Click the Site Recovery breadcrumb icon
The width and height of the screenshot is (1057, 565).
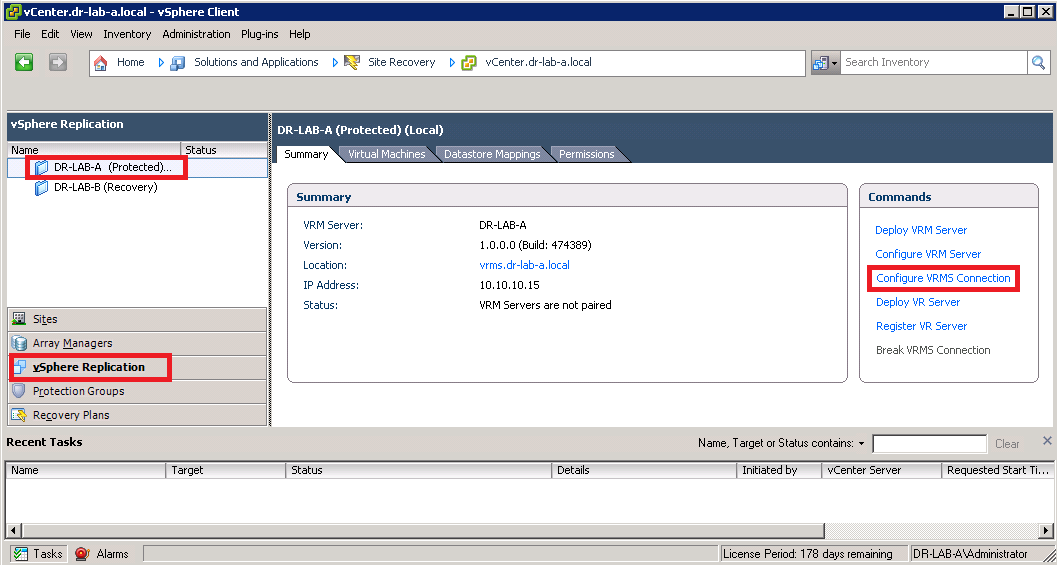click(352, 63)
